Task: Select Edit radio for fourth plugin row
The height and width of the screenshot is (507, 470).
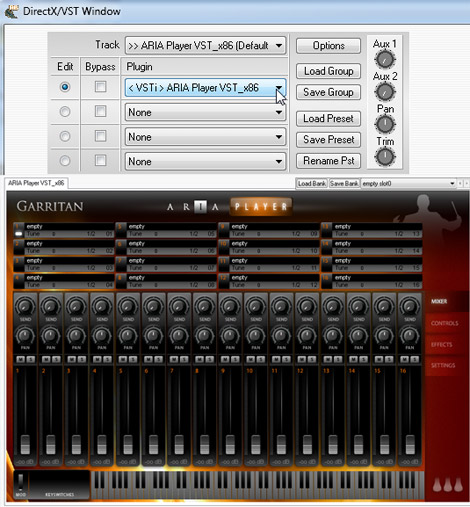Action: click(65, 161)
